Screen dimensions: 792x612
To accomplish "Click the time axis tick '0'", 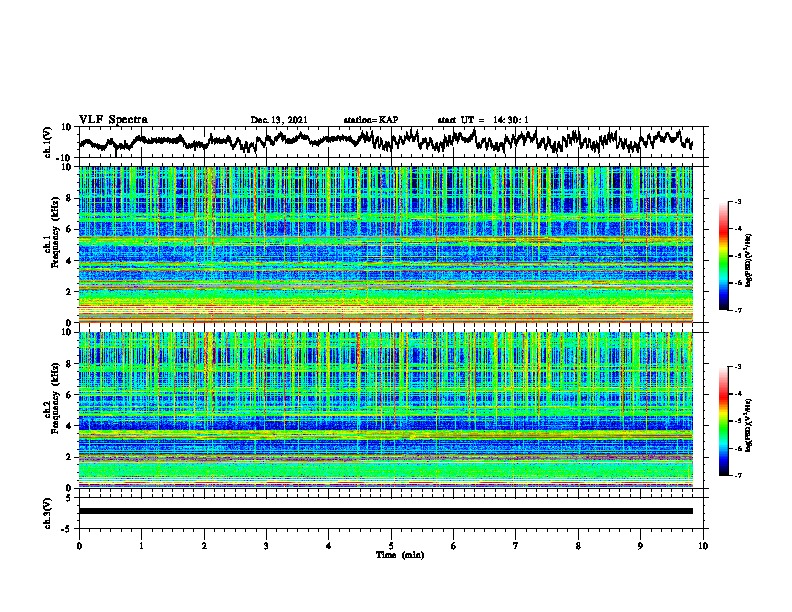I will (79, 546).
